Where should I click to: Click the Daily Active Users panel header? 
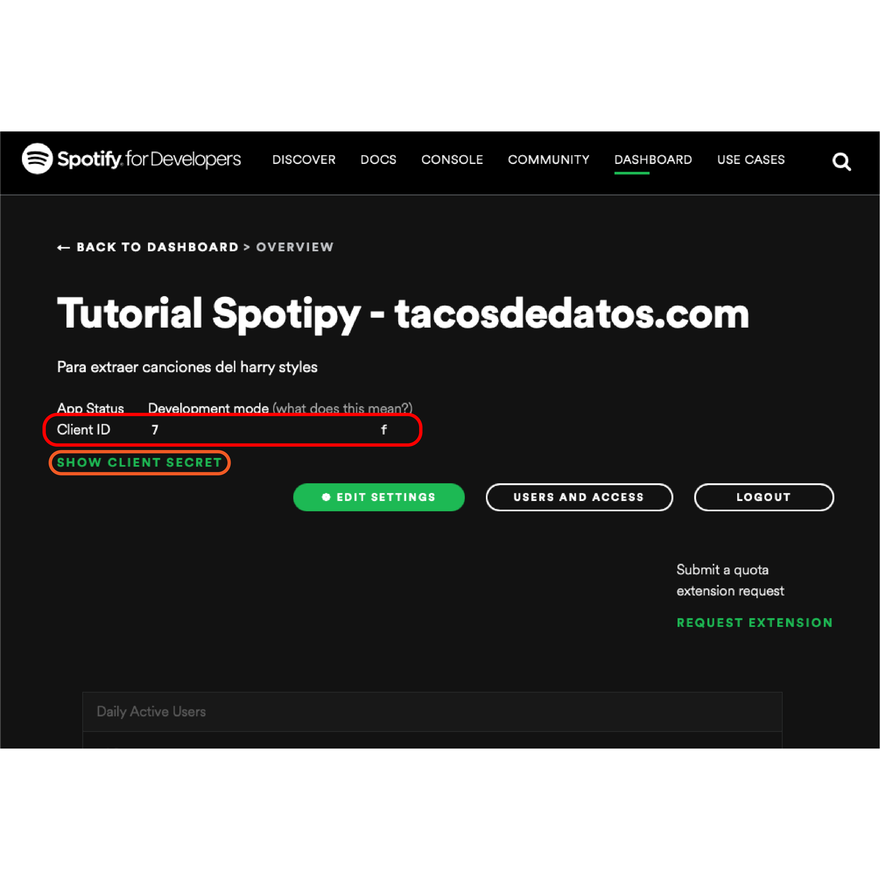click(x=432, y=712)
